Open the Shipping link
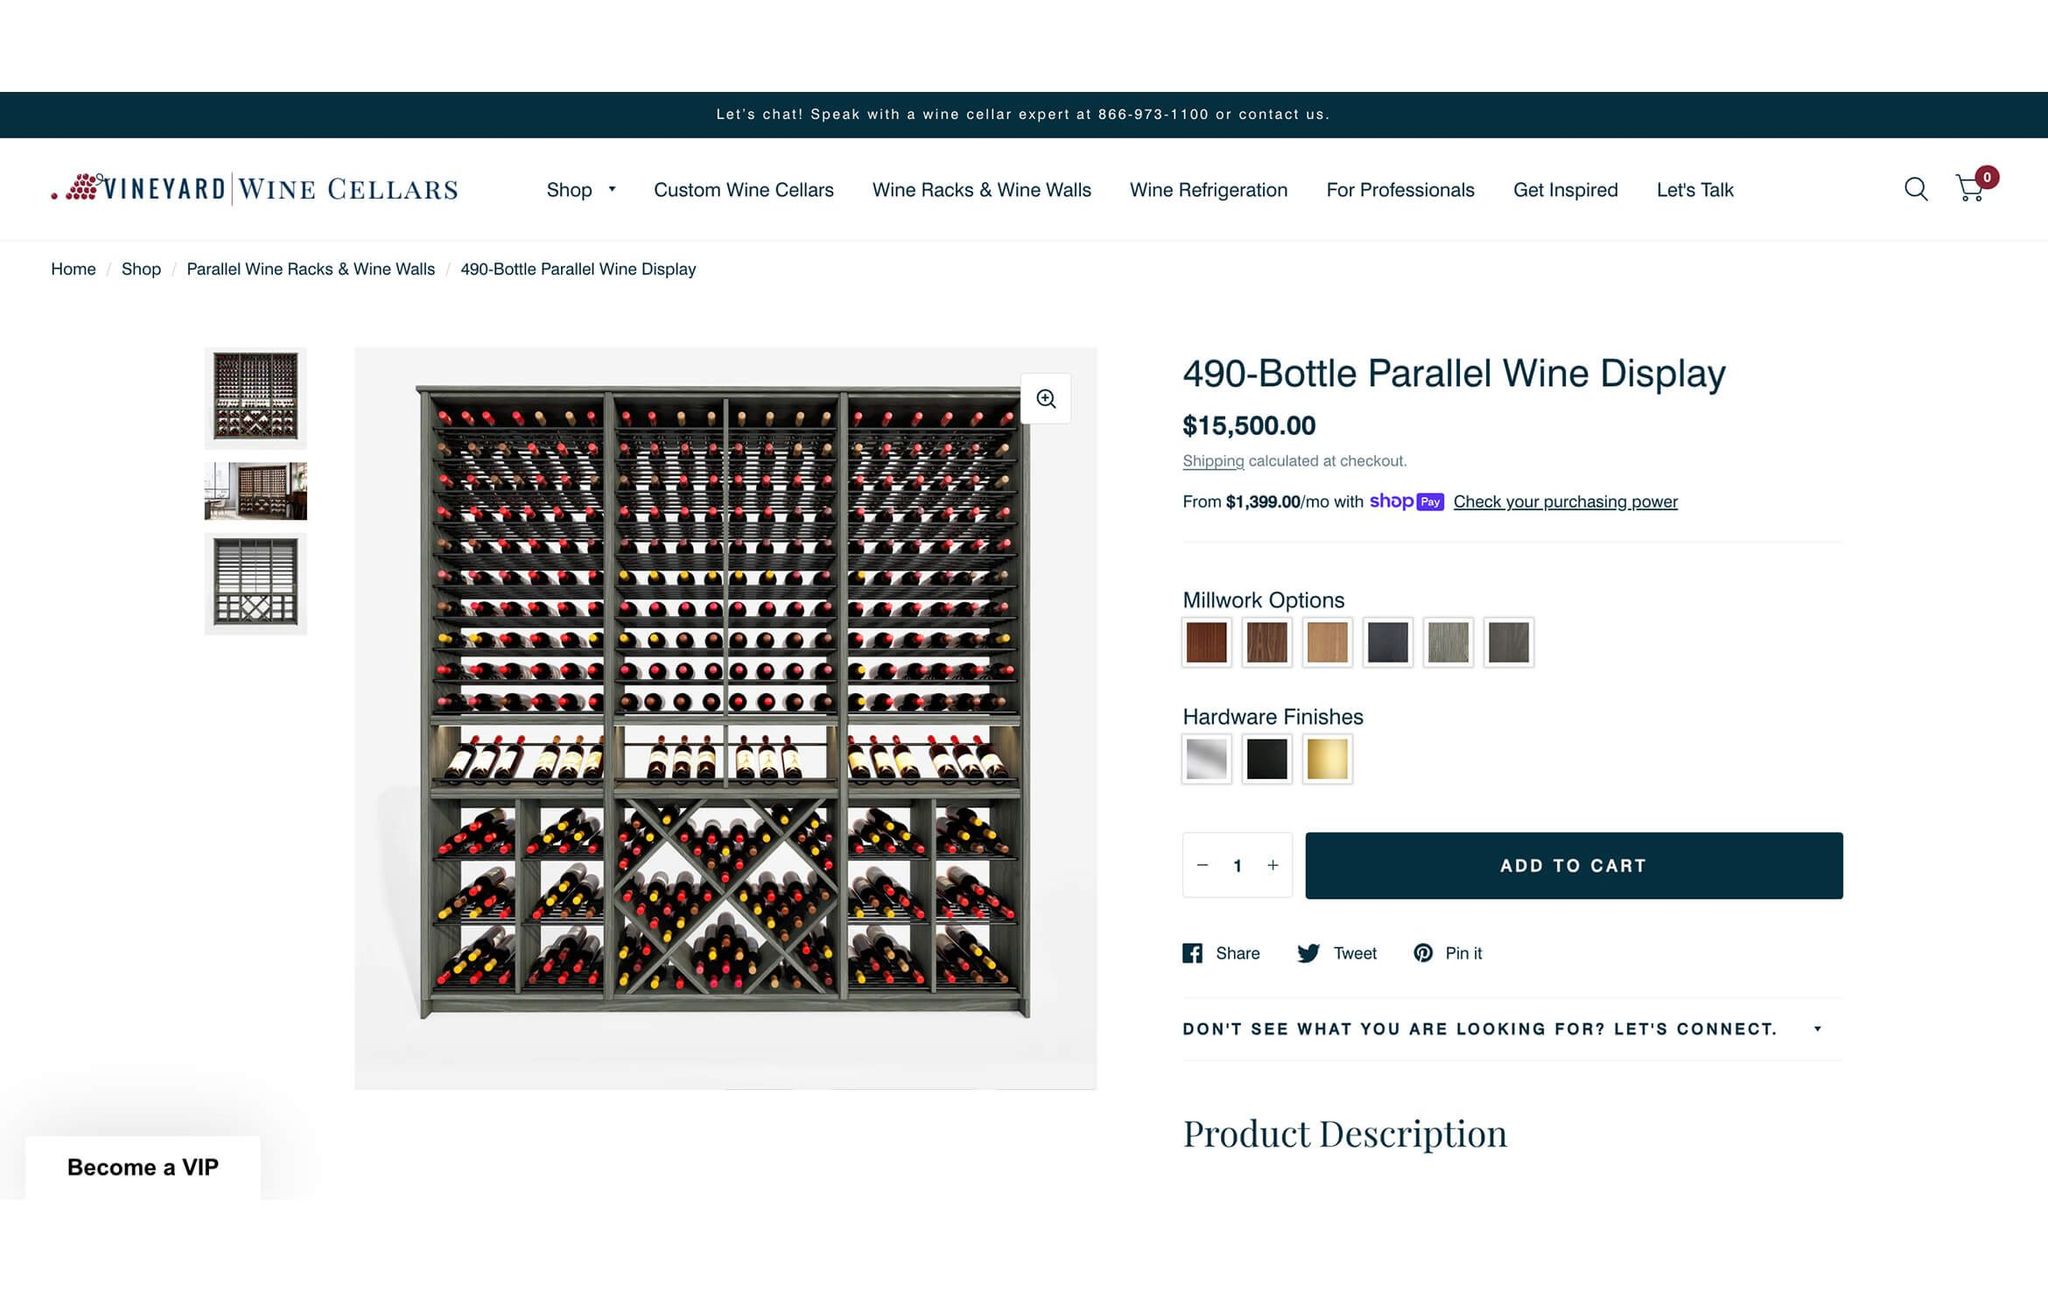Screen dimensions: 2048x1292 click(1212, 461)
